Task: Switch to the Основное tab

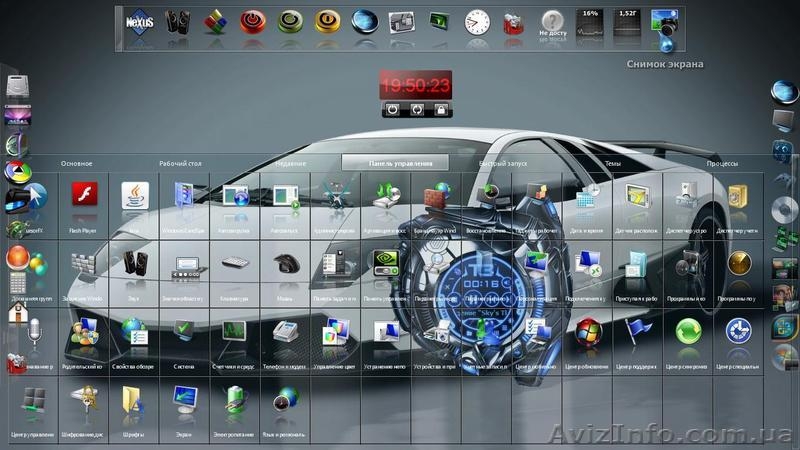Action: [x=77, y=163]
